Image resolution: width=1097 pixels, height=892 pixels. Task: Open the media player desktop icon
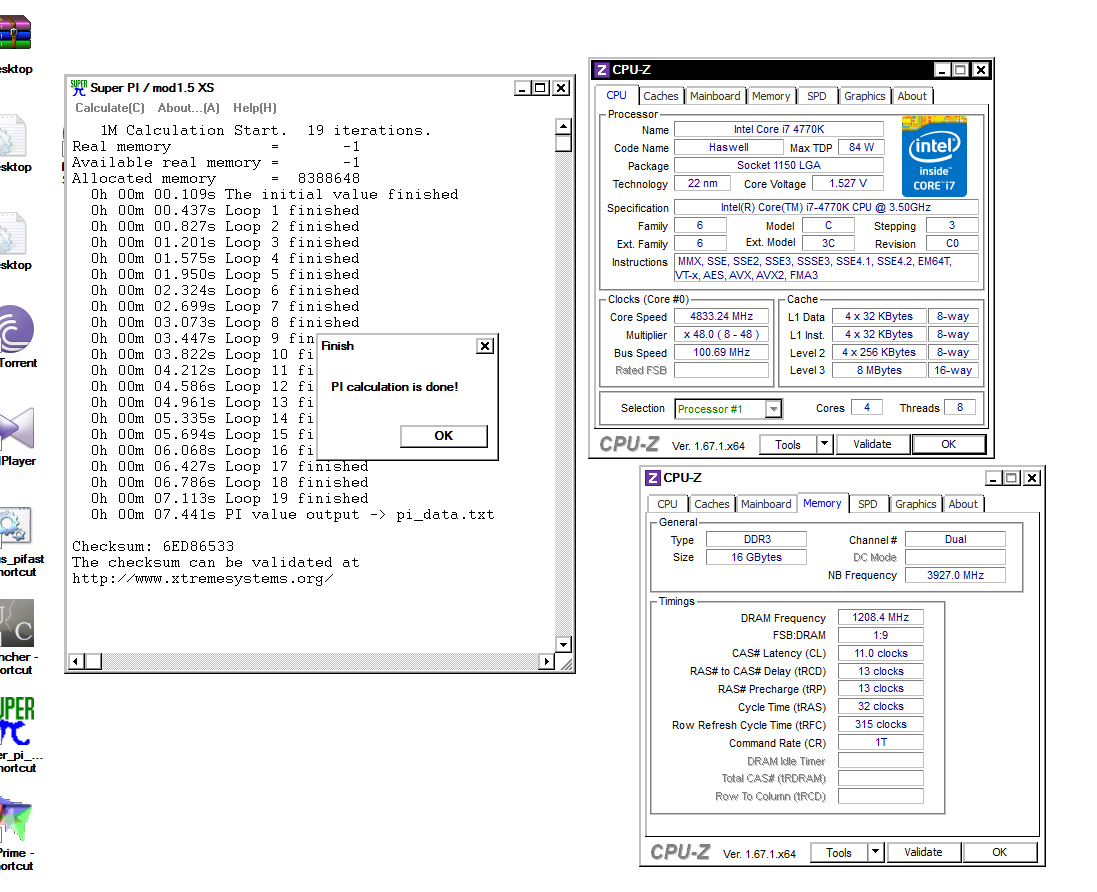[17, 427]
